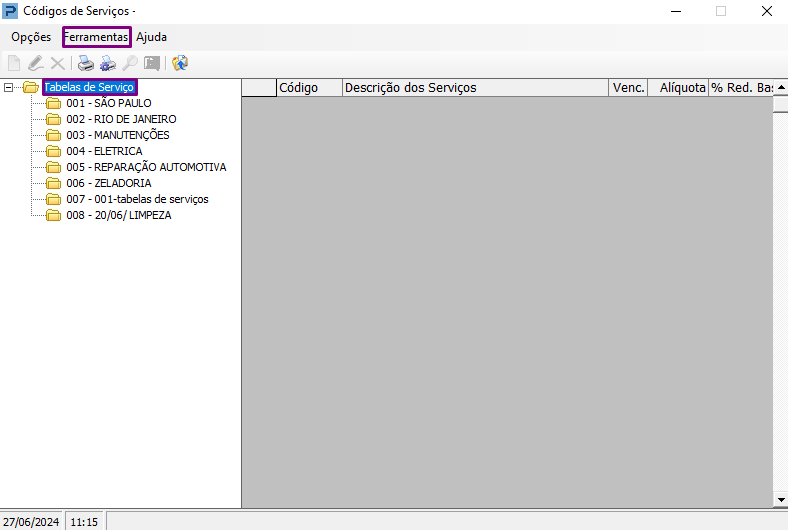Minimize the Códigos de Serviços window
The height and width of the screenshot is (530, 788).
[676, 11]
